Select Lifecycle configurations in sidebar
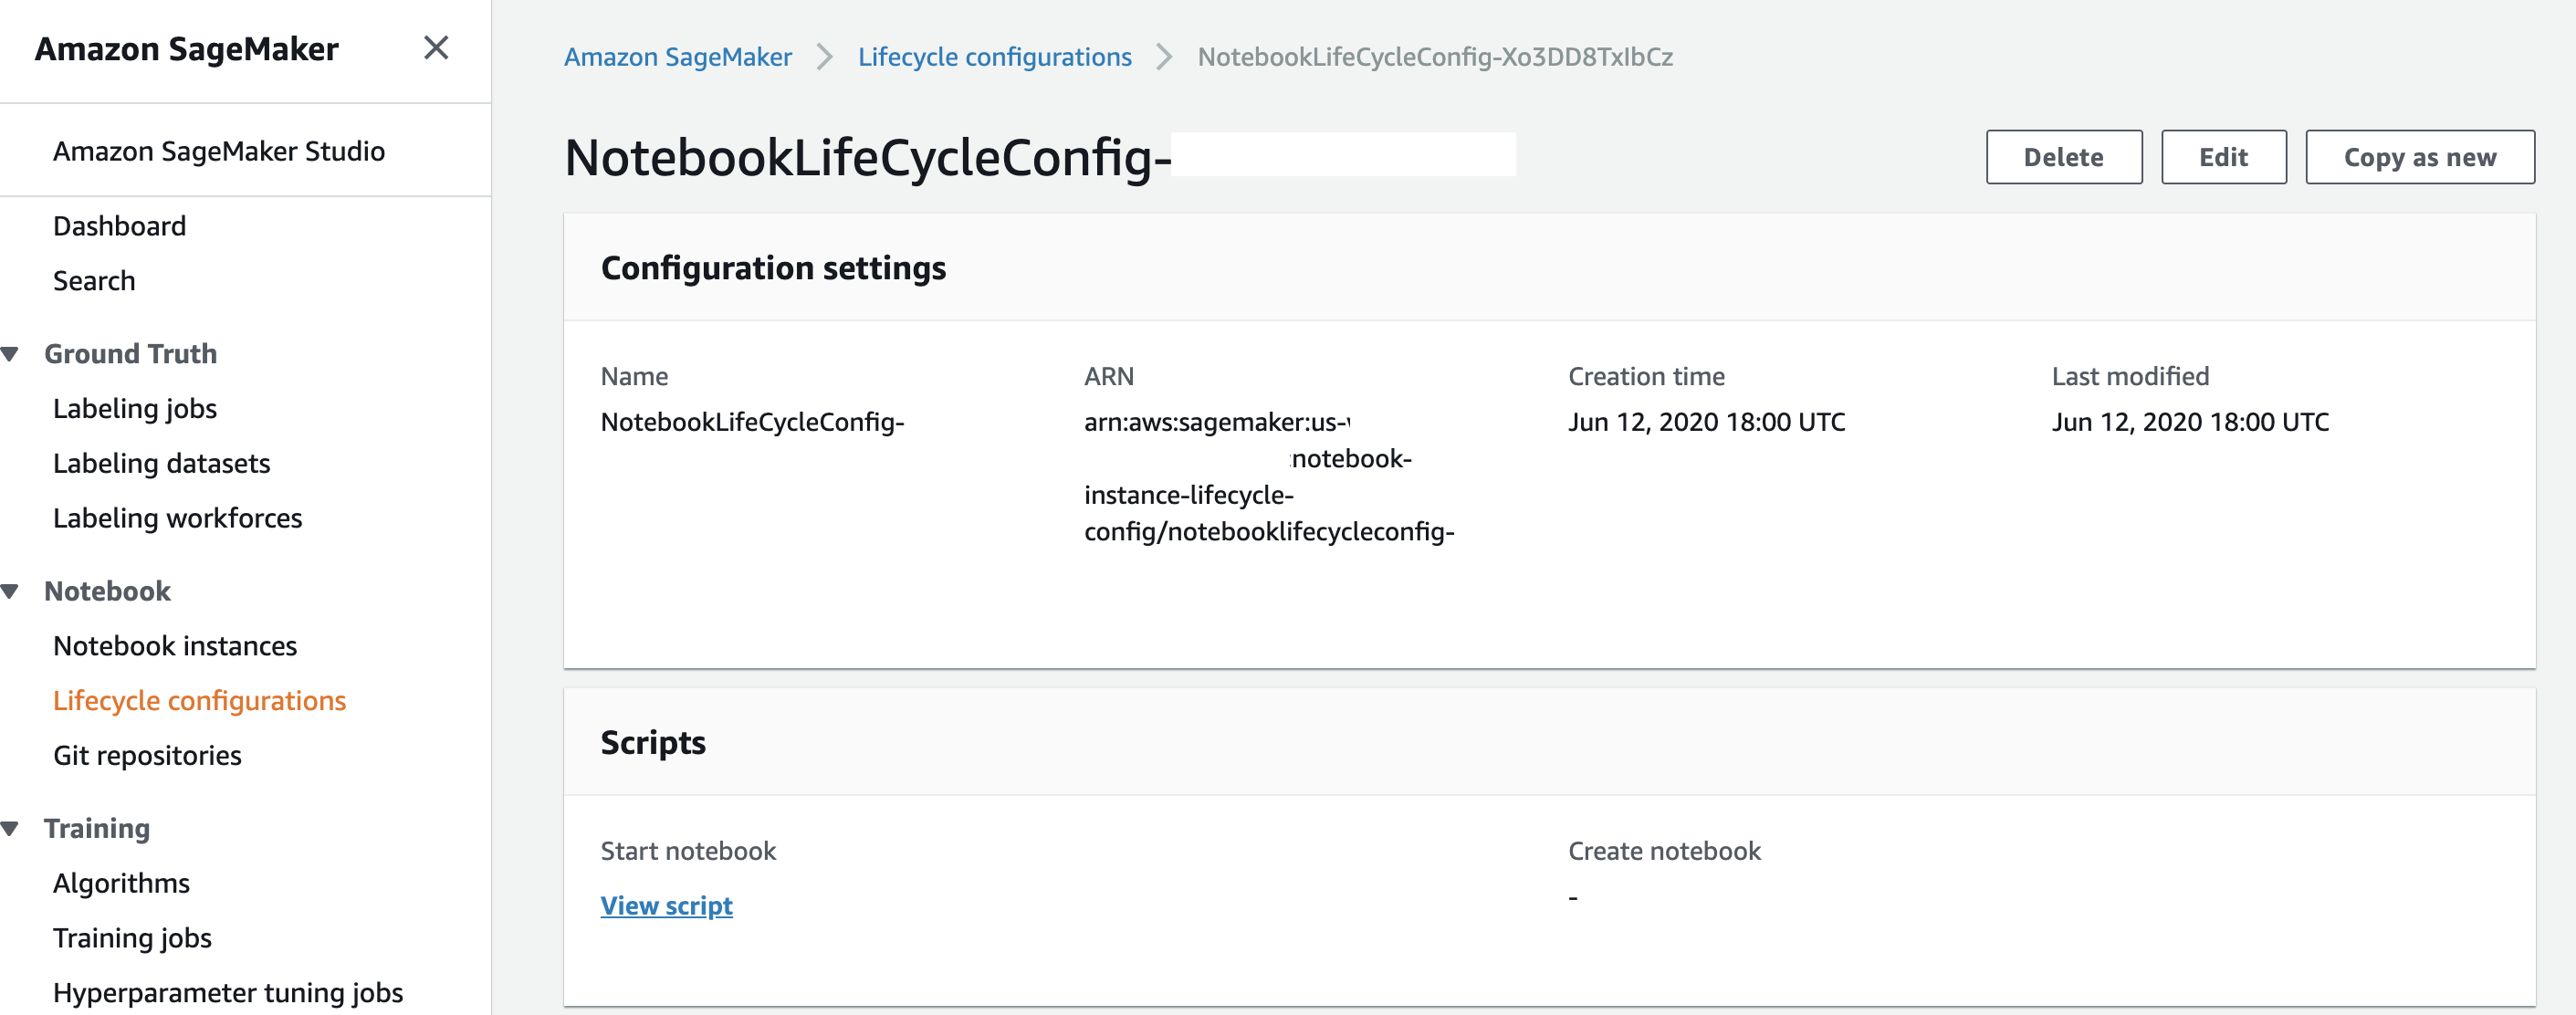 pyautogui.click(x=199, y=701)
